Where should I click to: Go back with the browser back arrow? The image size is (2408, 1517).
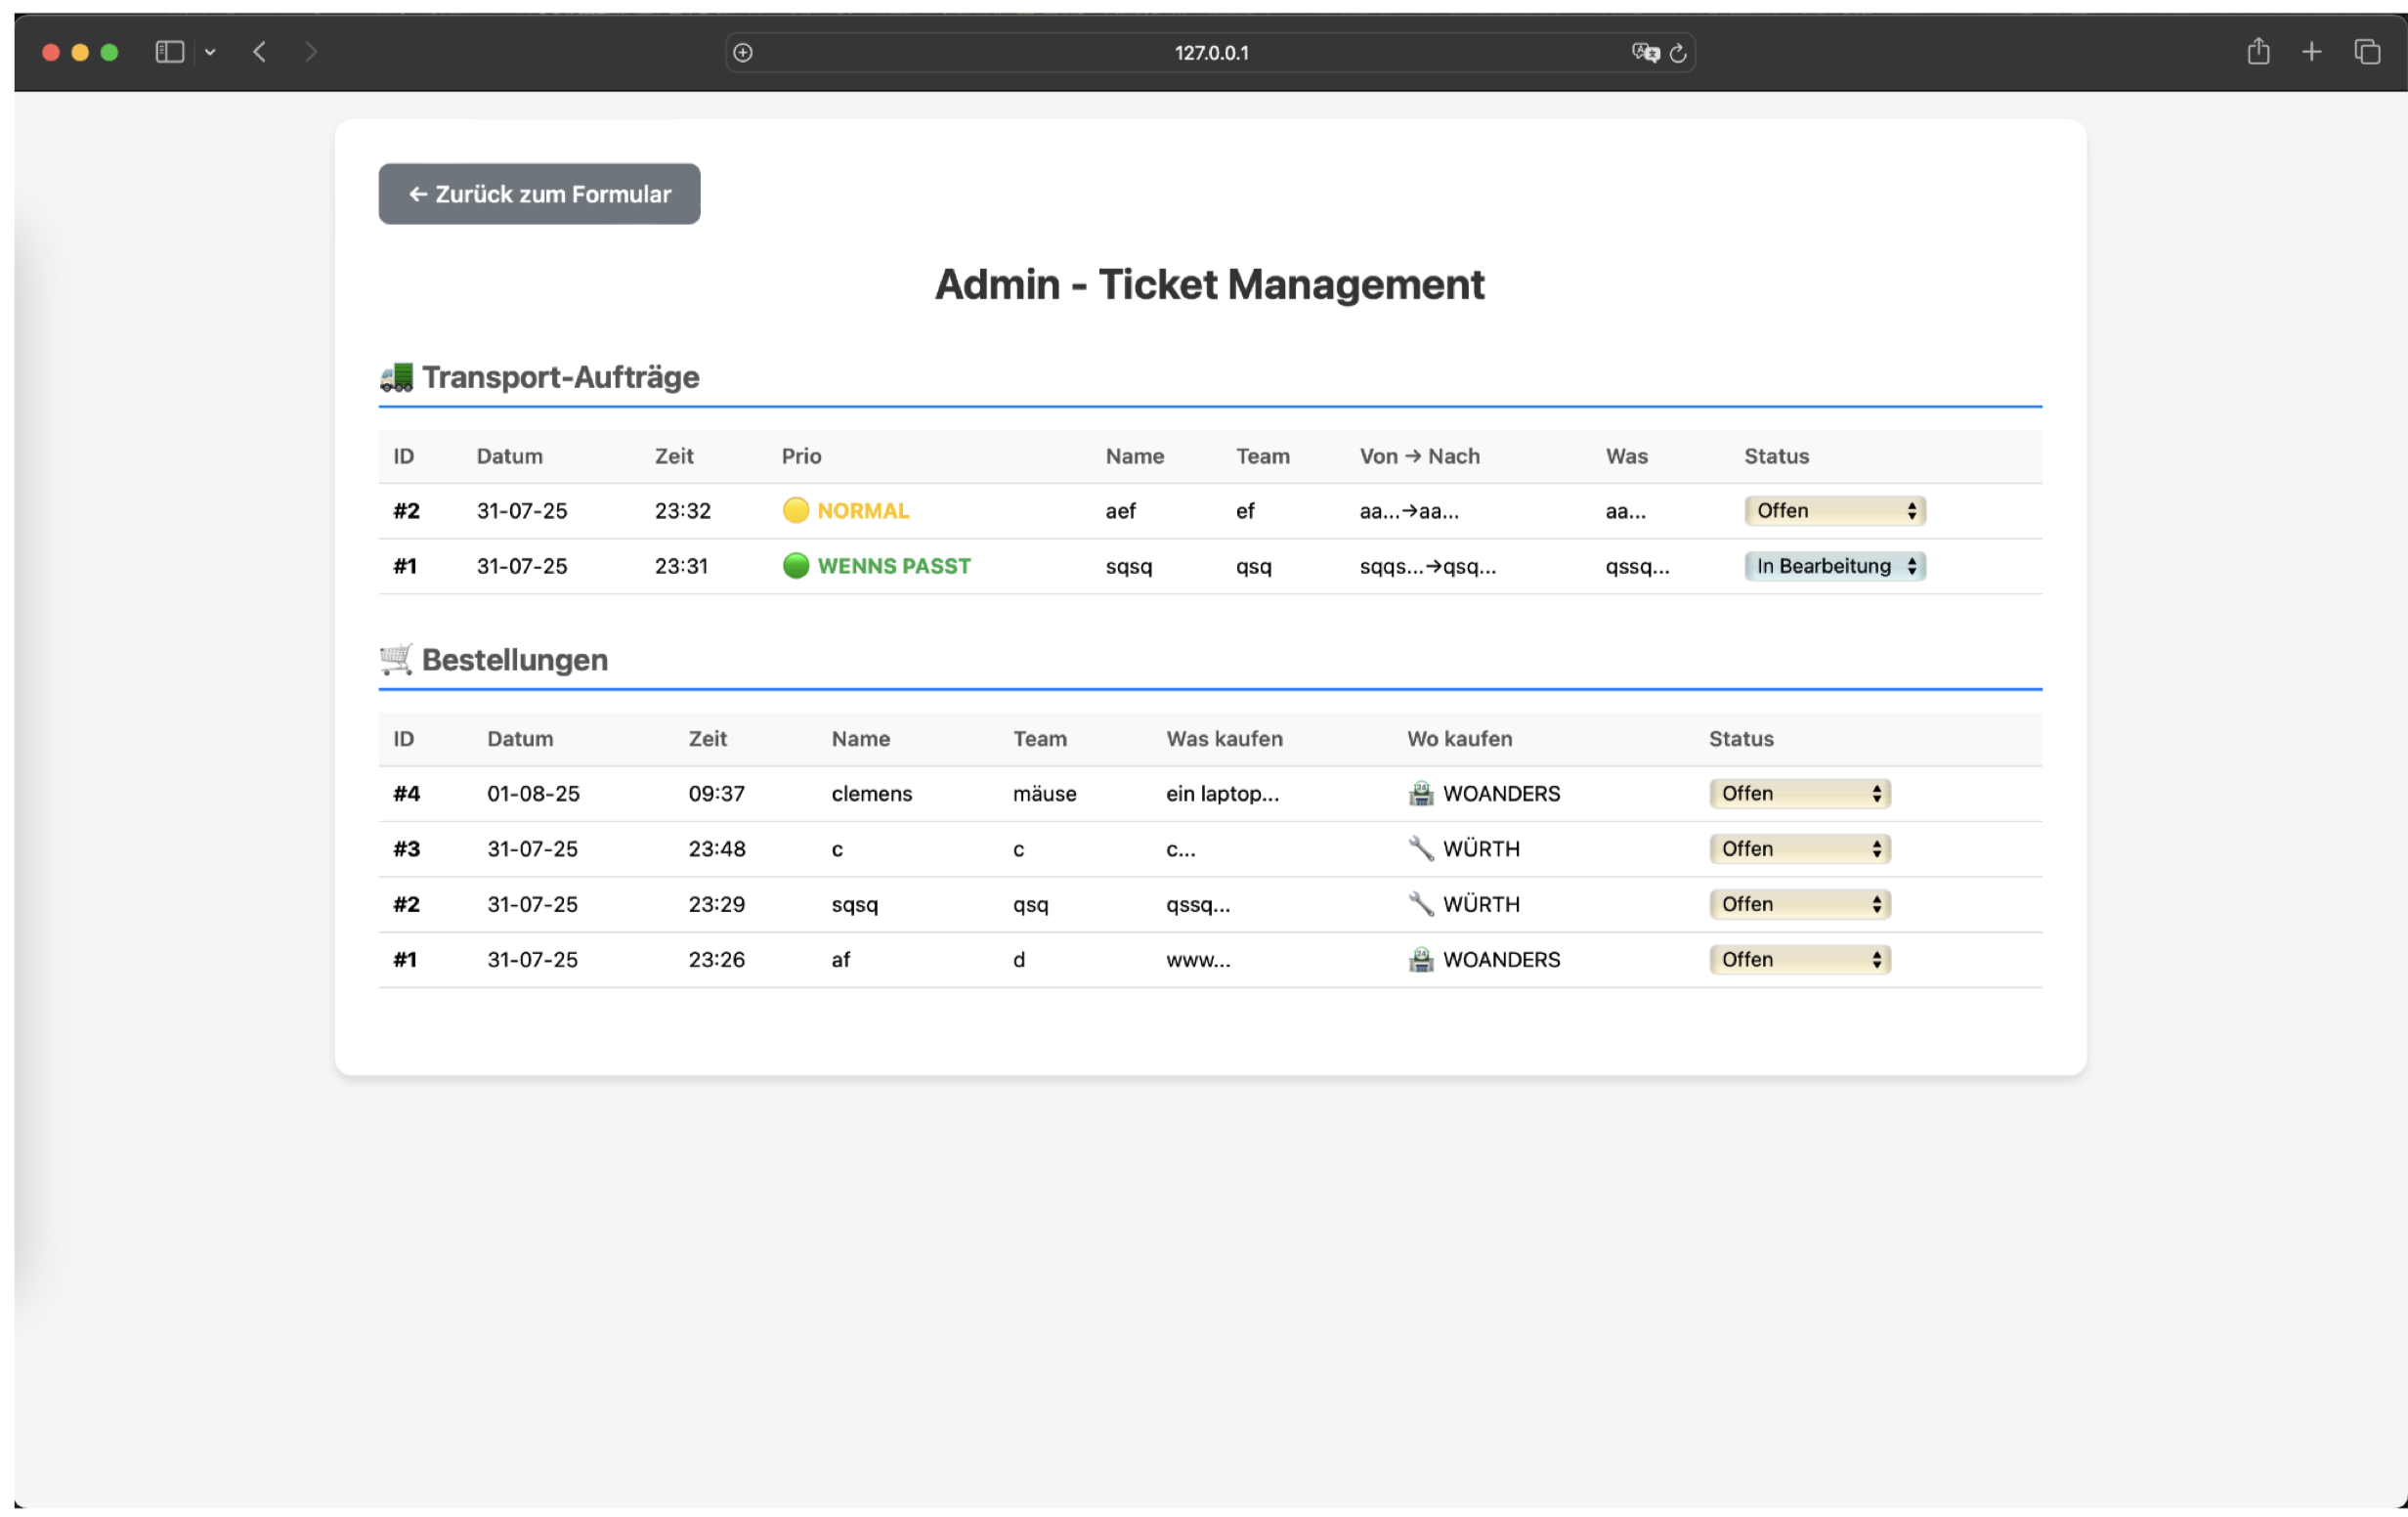[x=260, y=52]
